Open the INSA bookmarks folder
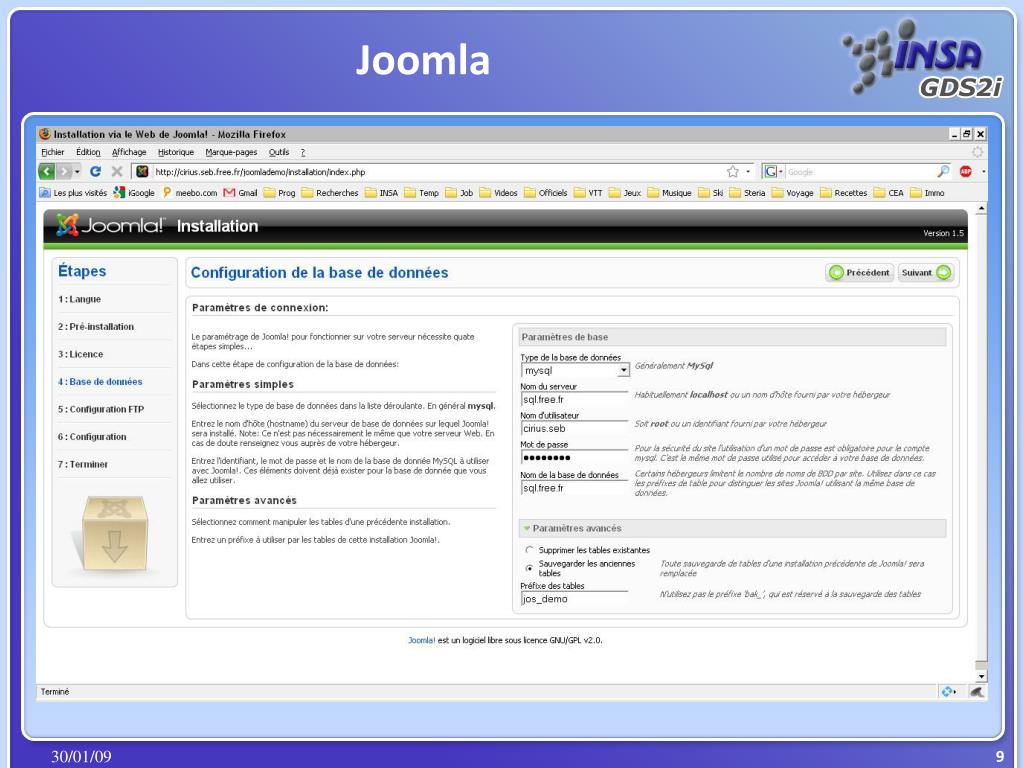The height and width of the screenshot is (768, 1024). coord(381,193)
